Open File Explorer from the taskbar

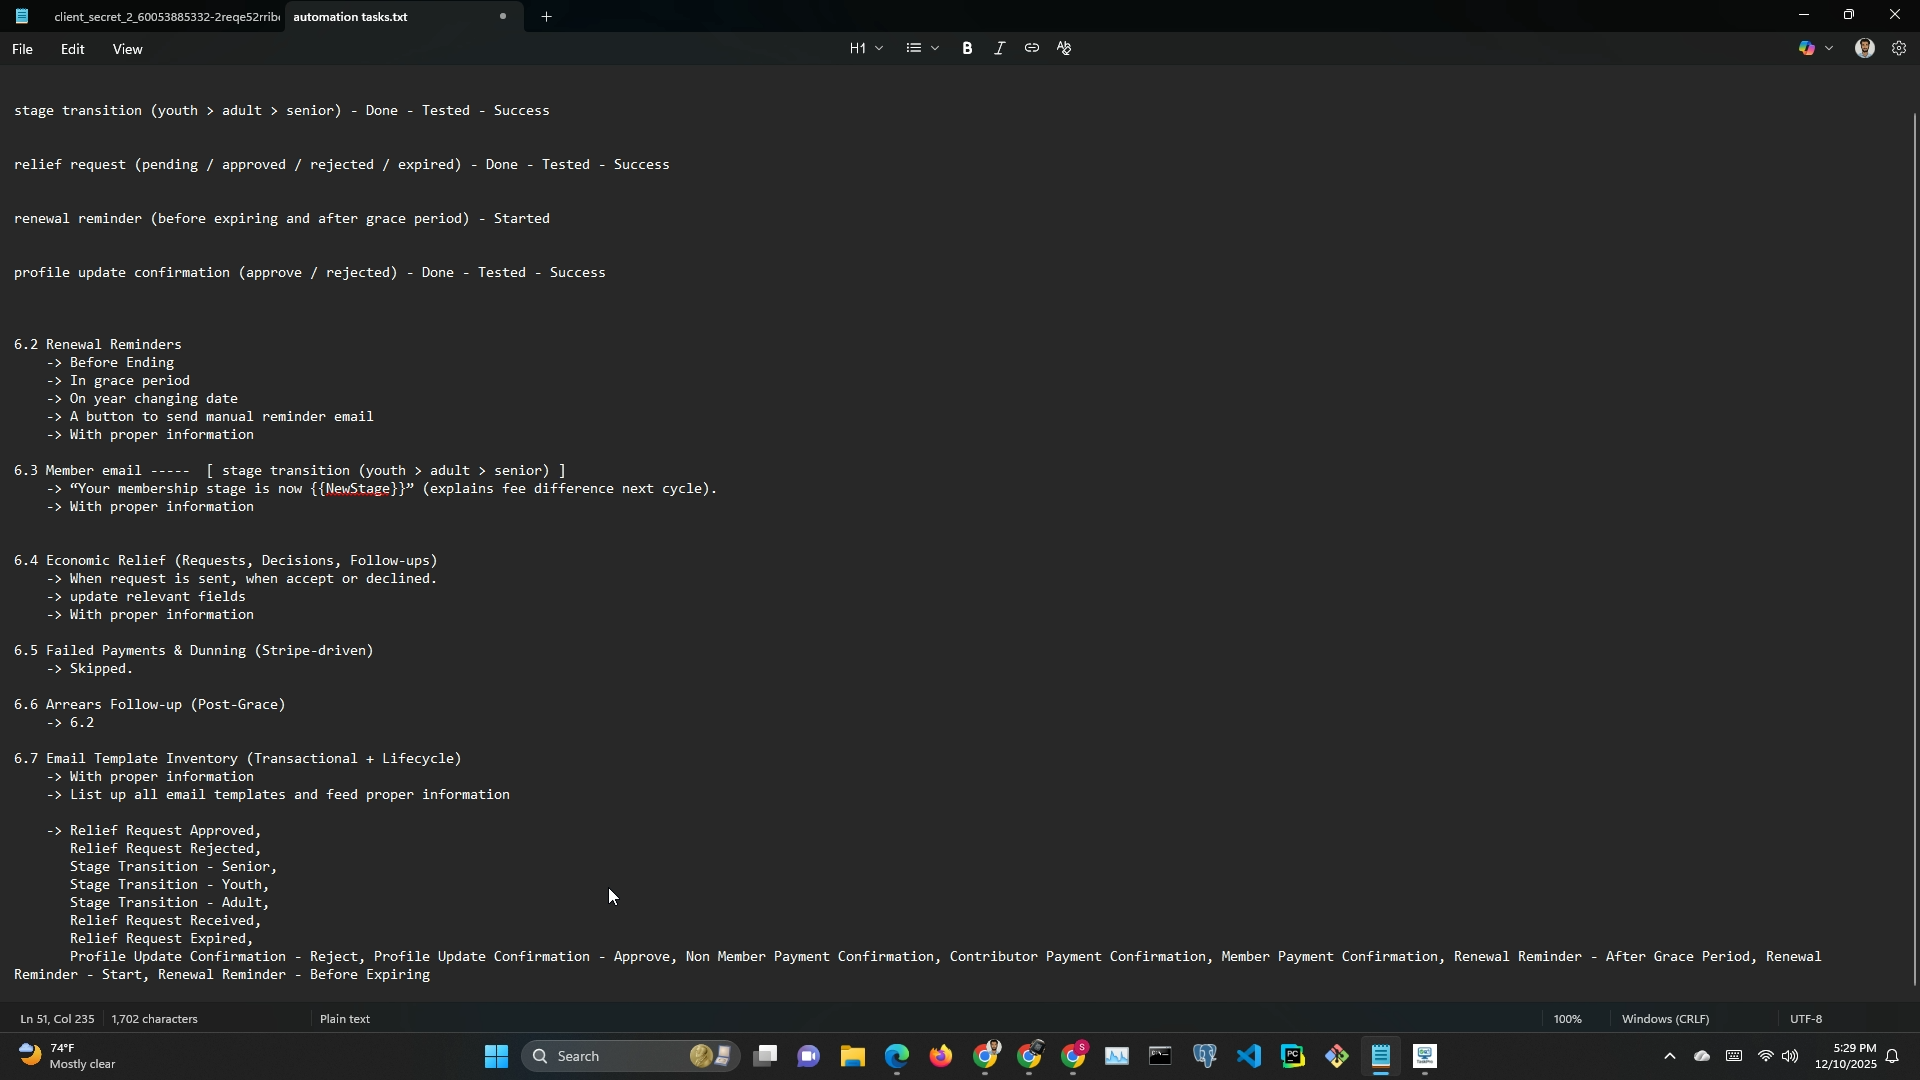tap(852, 1057)
